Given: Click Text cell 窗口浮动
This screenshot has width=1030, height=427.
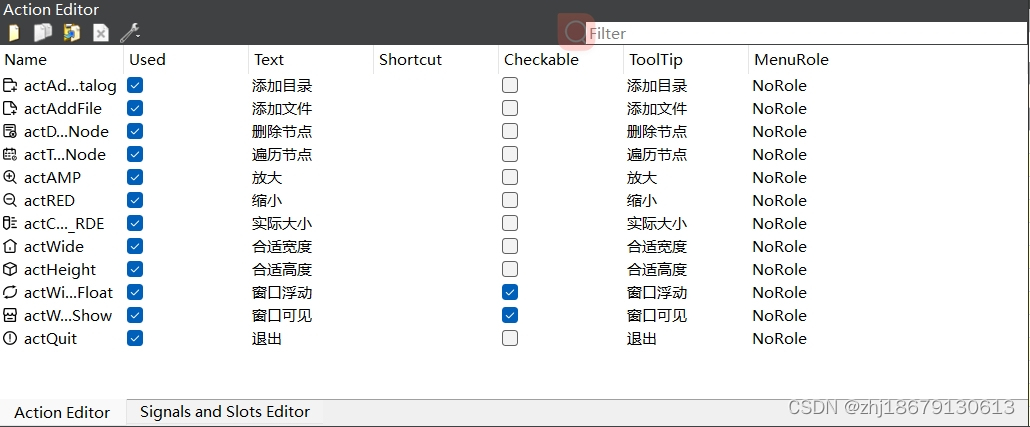Looking at the screenshot, I should click(x=282, y=292).
